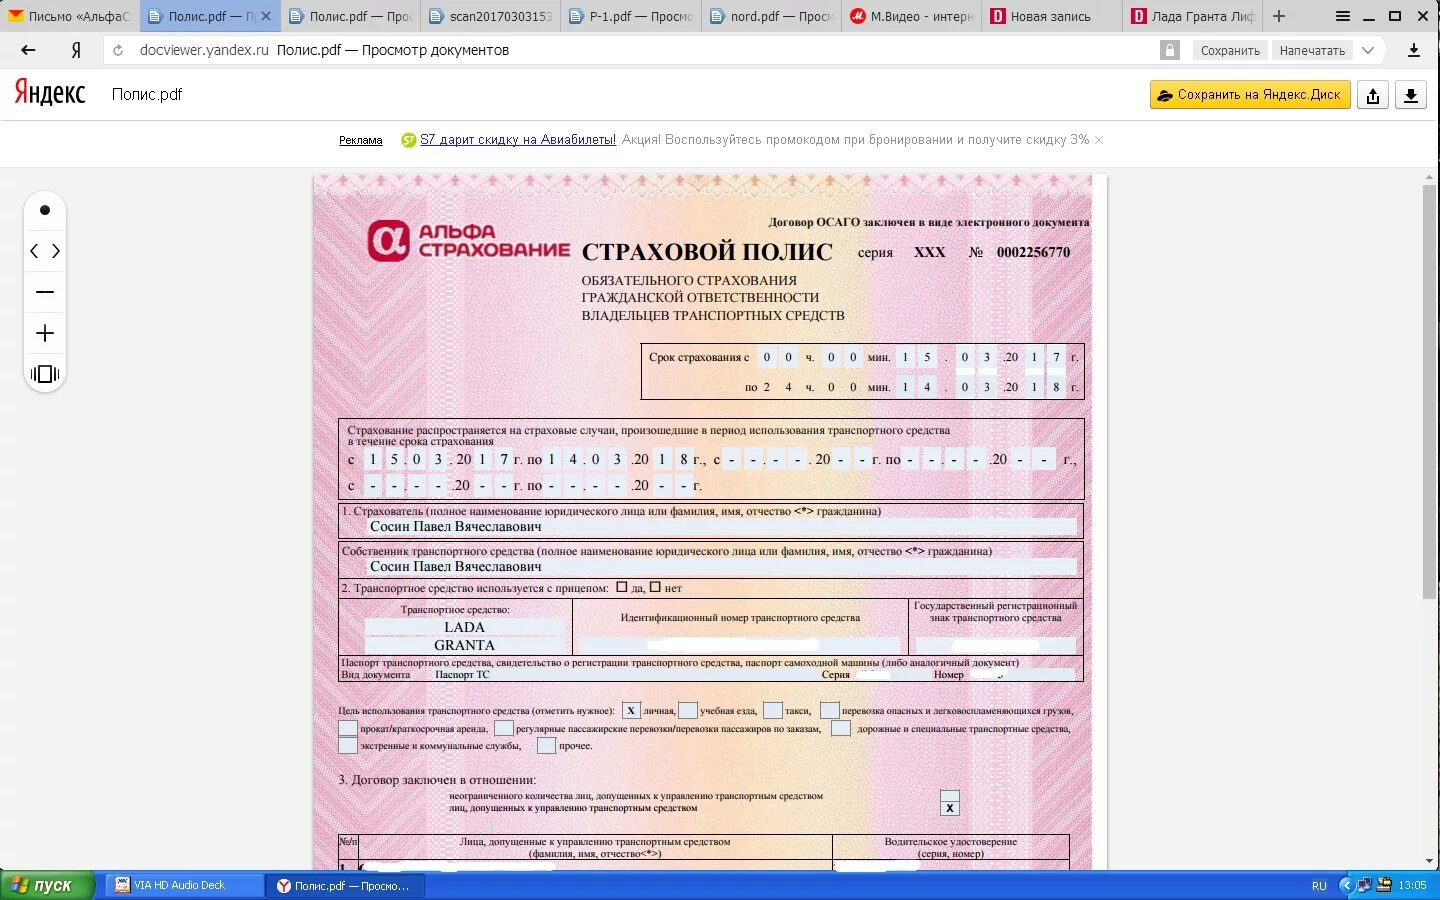Toggle the 'прочее' checkbox
Screen dimensions: 1440x900
tap(546, 746)
